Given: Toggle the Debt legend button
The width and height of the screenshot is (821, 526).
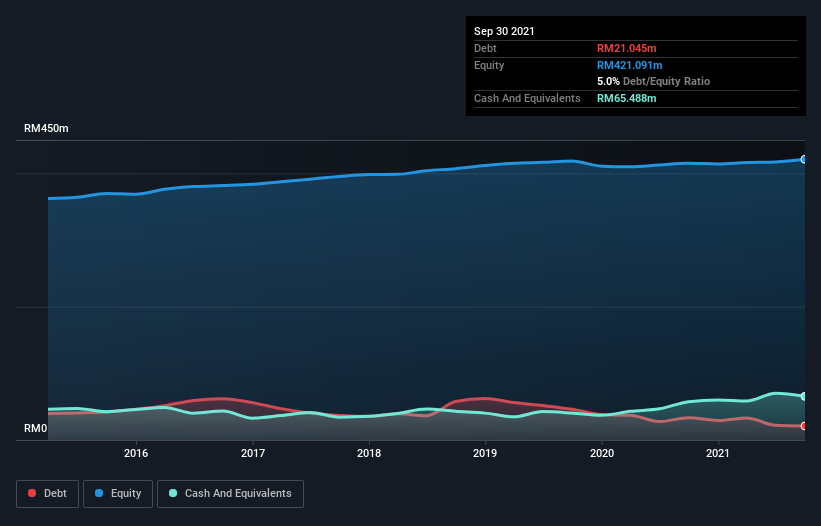Looking at the screenshot, I should pyautogui.click(x=48, y=494).
